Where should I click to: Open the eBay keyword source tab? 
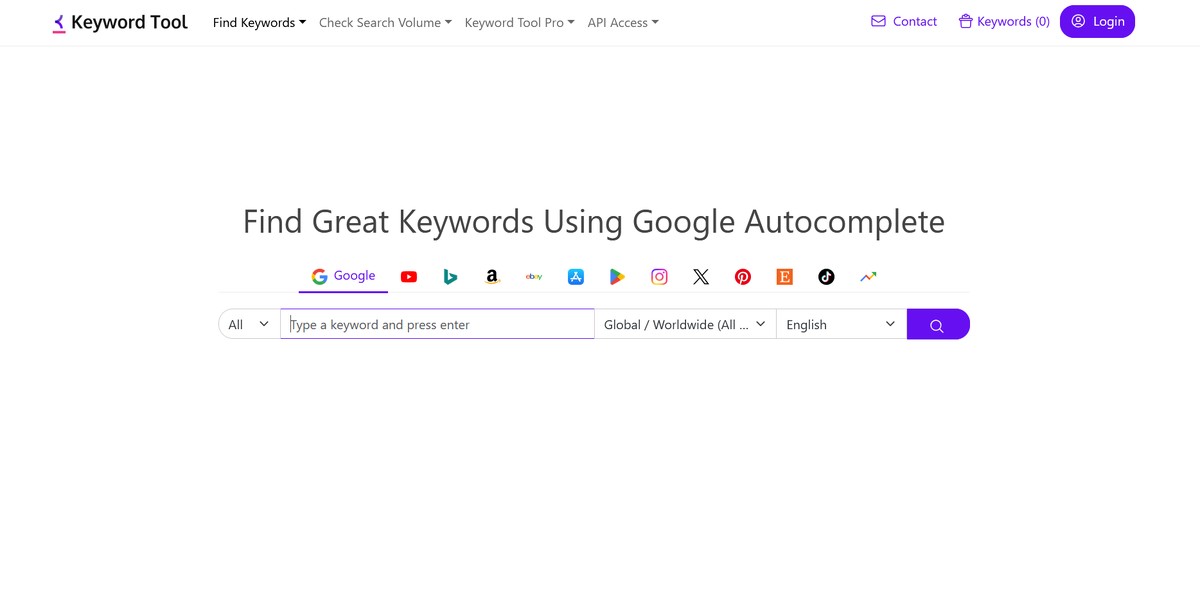point(534,277)
